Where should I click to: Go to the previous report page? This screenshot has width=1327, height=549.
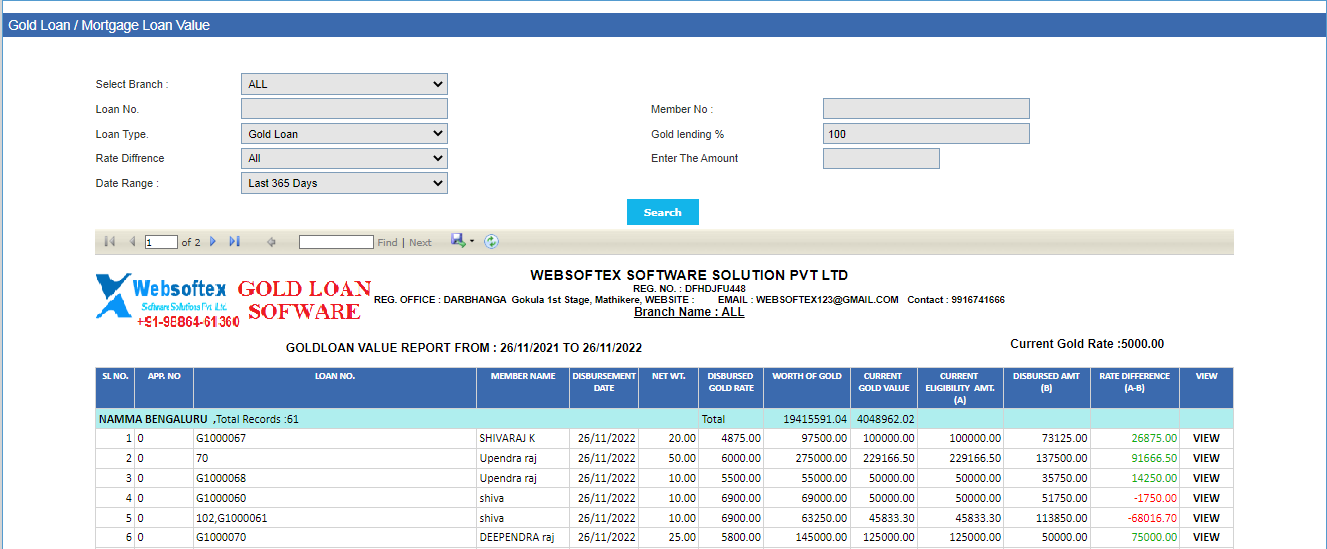(x=132, y=242)
